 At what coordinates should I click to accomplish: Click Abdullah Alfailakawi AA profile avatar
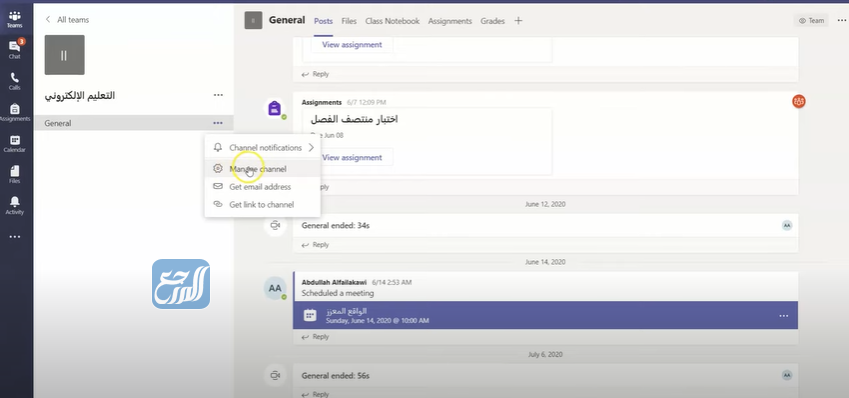(x=275, y=288)
